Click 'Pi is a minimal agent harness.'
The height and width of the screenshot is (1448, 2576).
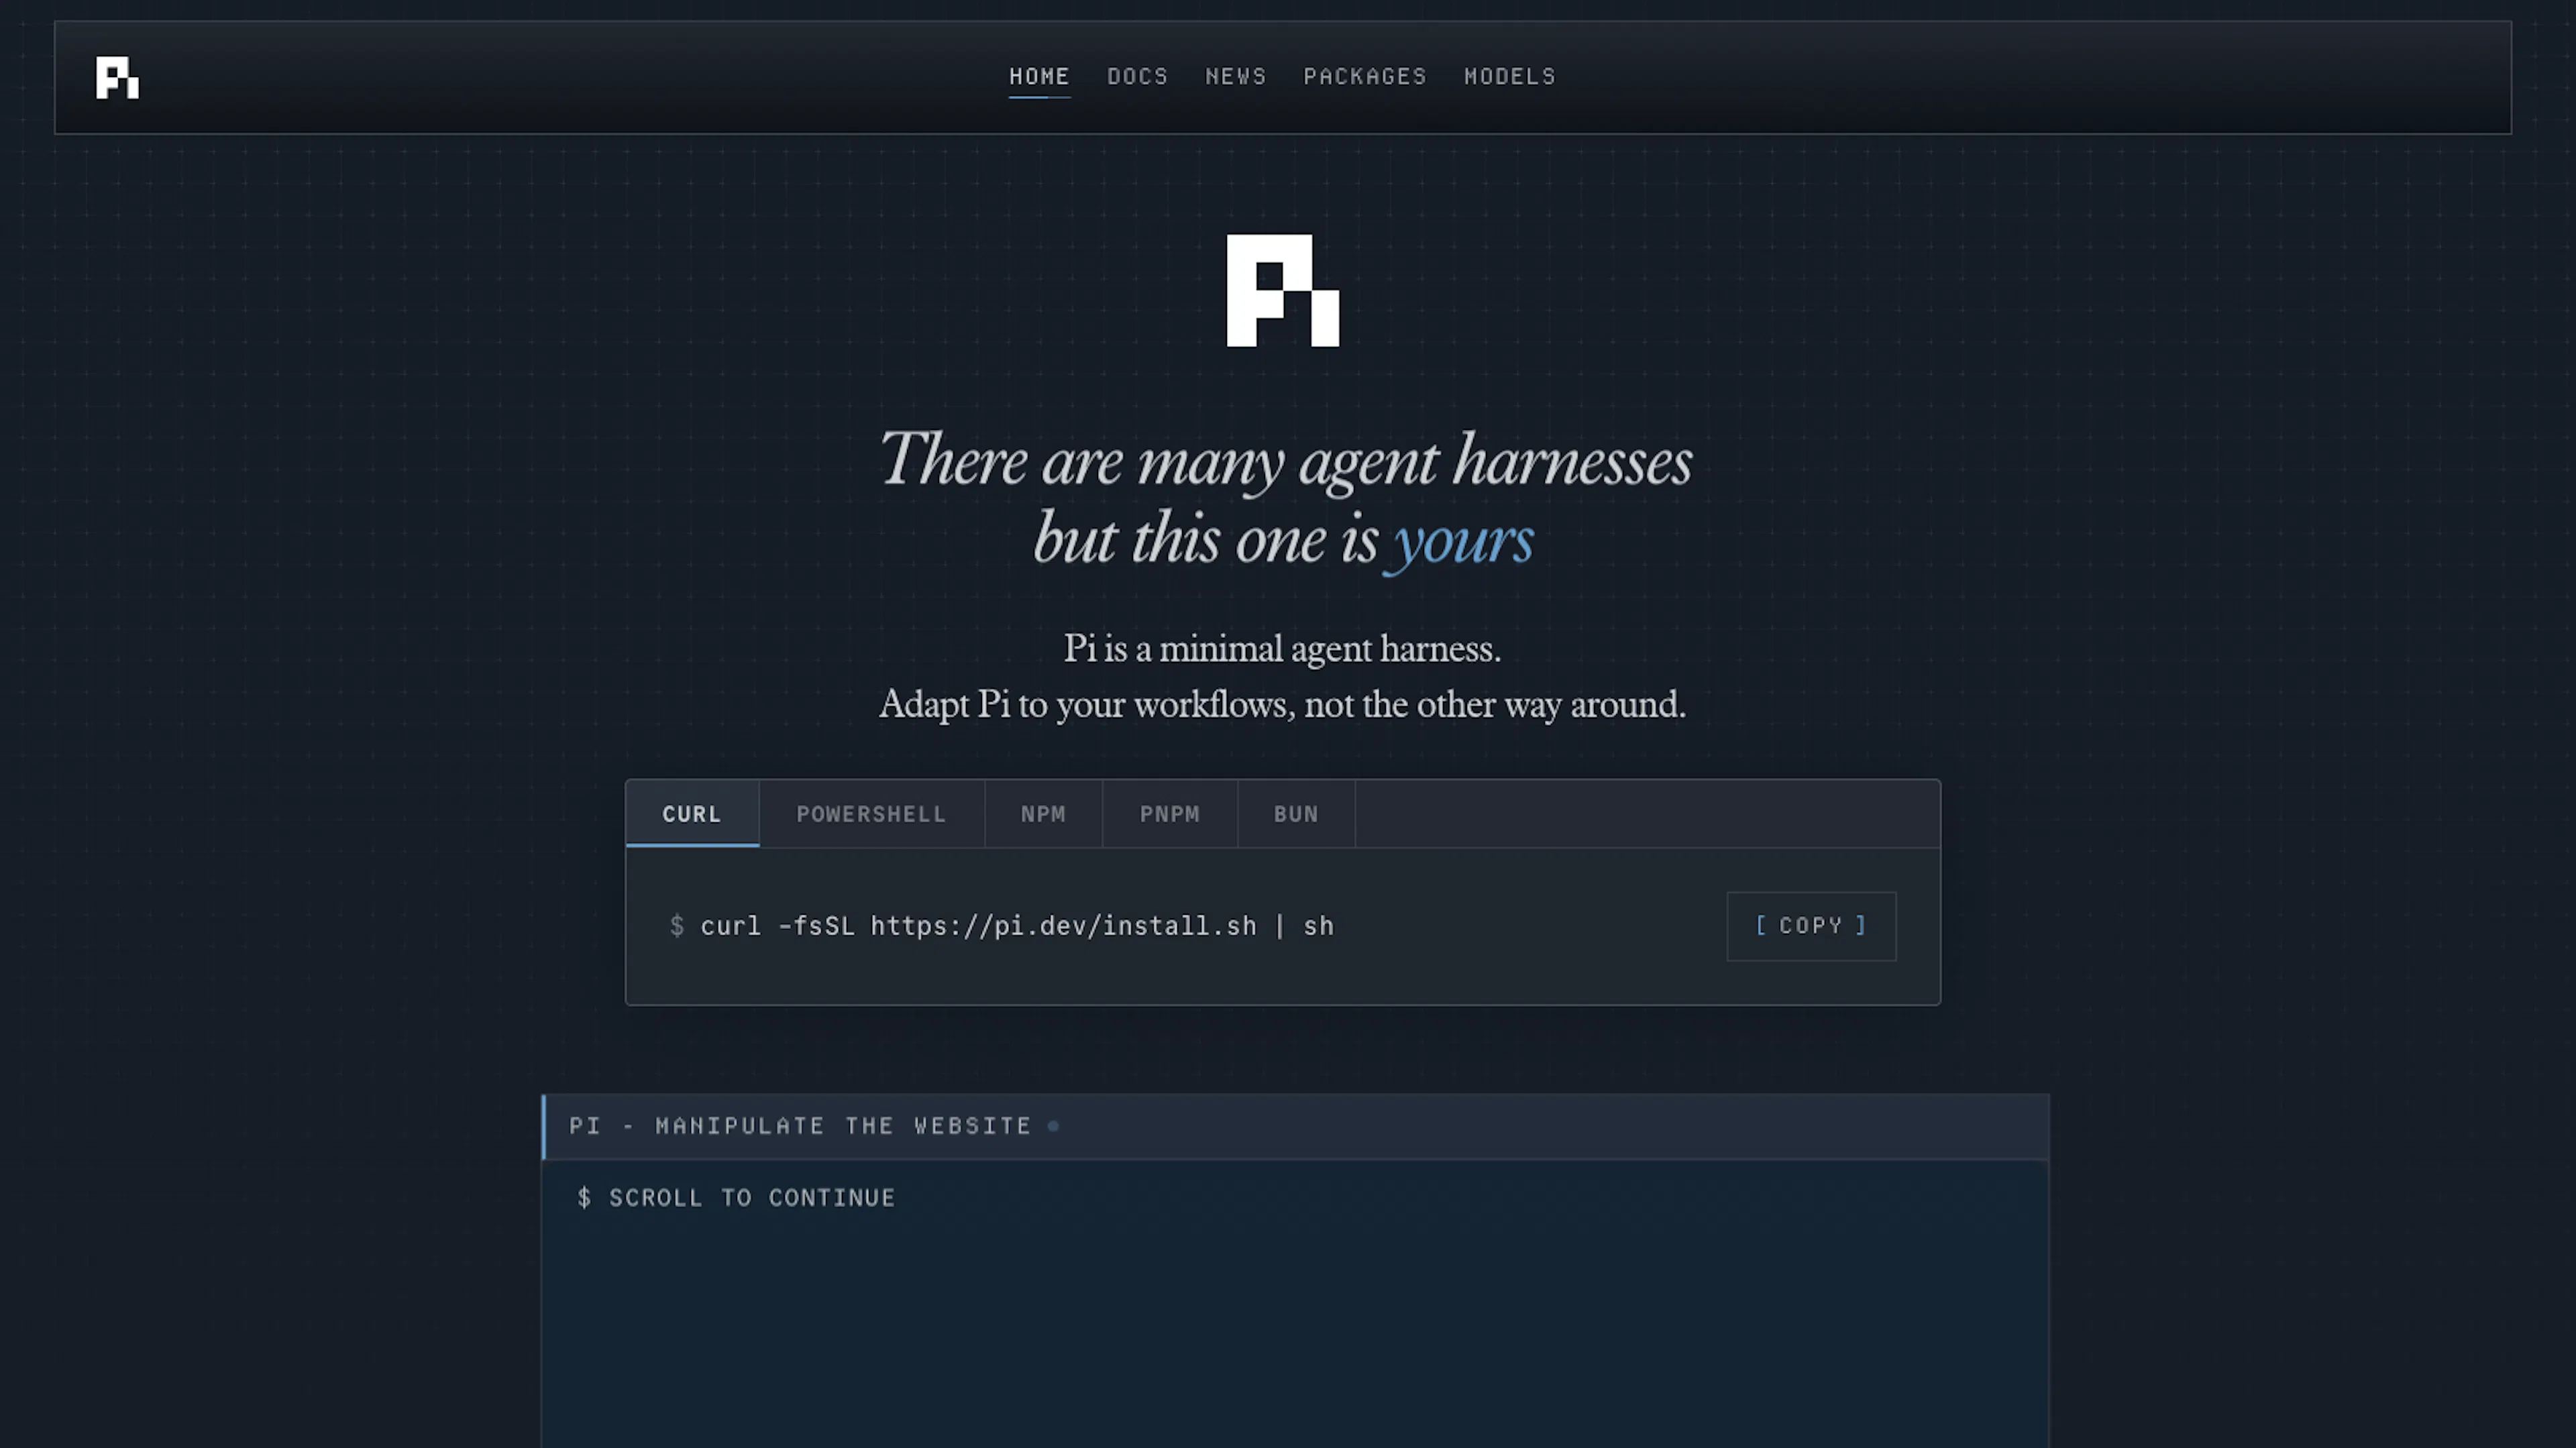click(x=1282, y=648)
